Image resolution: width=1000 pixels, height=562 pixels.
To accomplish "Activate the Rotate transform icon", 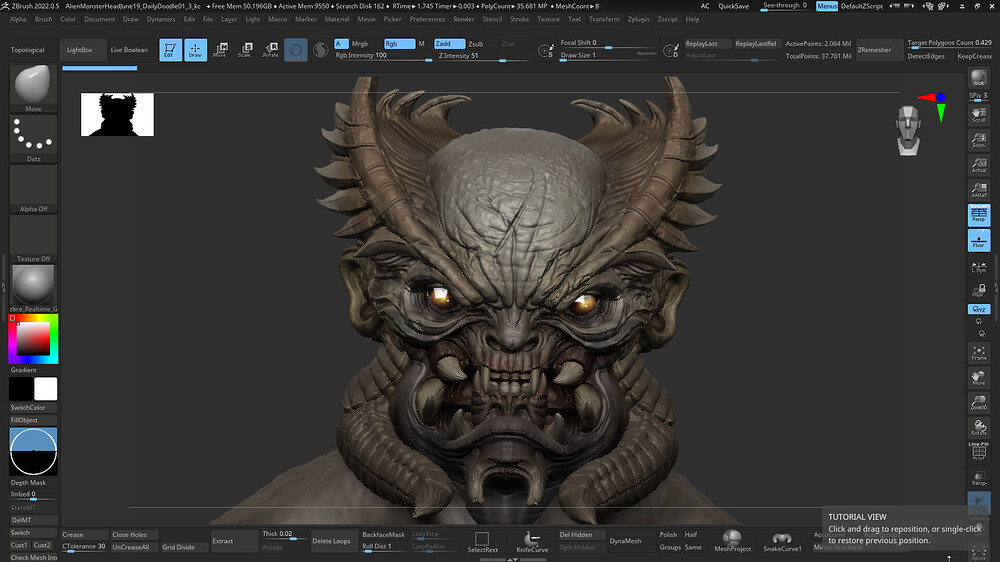I will [x=270, y=50].
